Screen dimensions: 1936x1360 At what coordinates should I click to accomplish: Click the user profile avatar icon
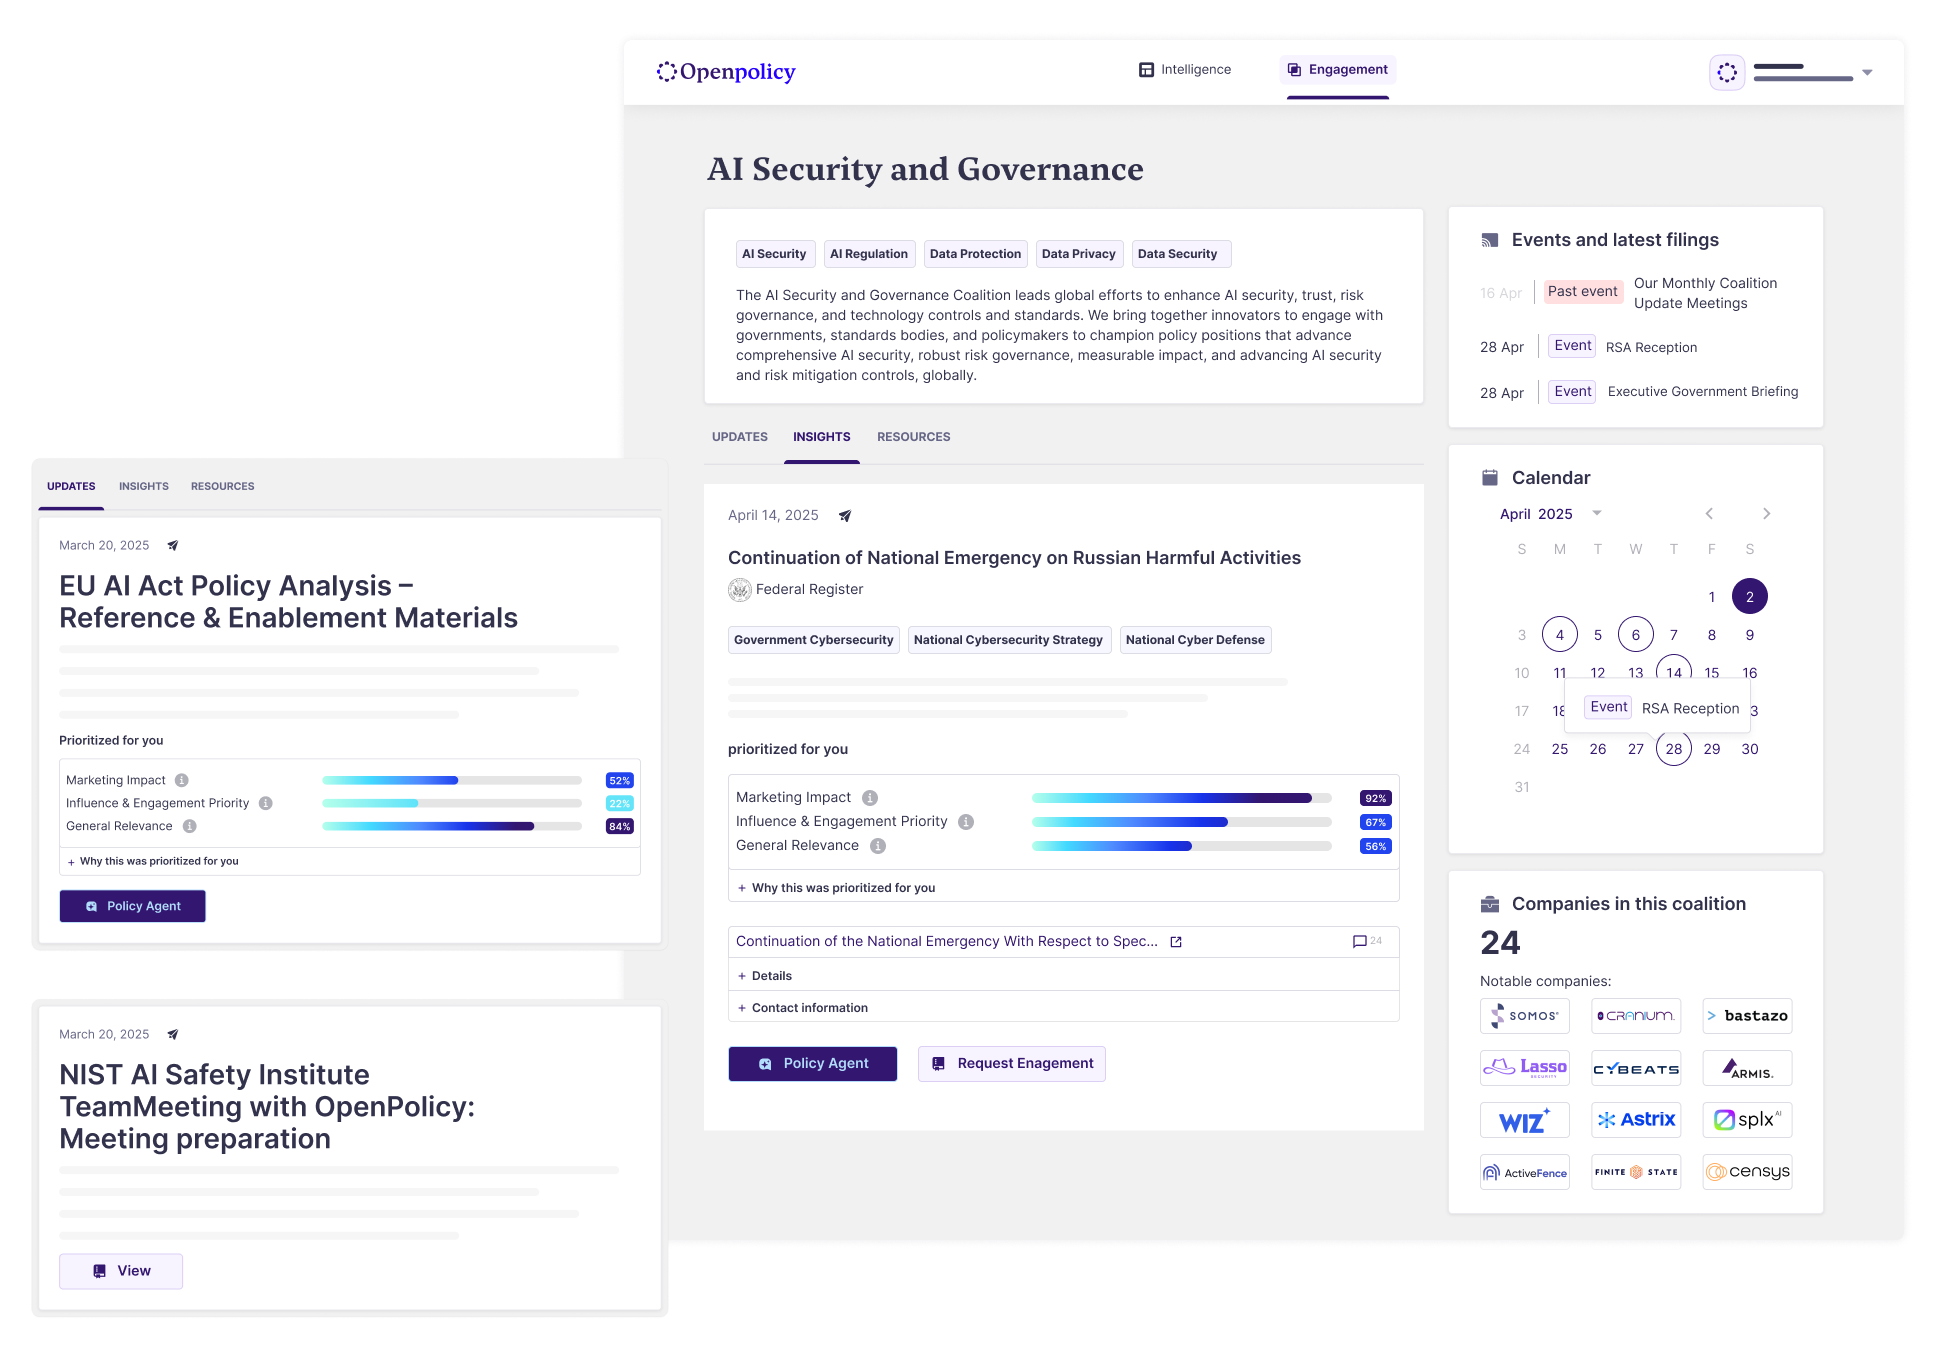click(x=1727, y=72)
